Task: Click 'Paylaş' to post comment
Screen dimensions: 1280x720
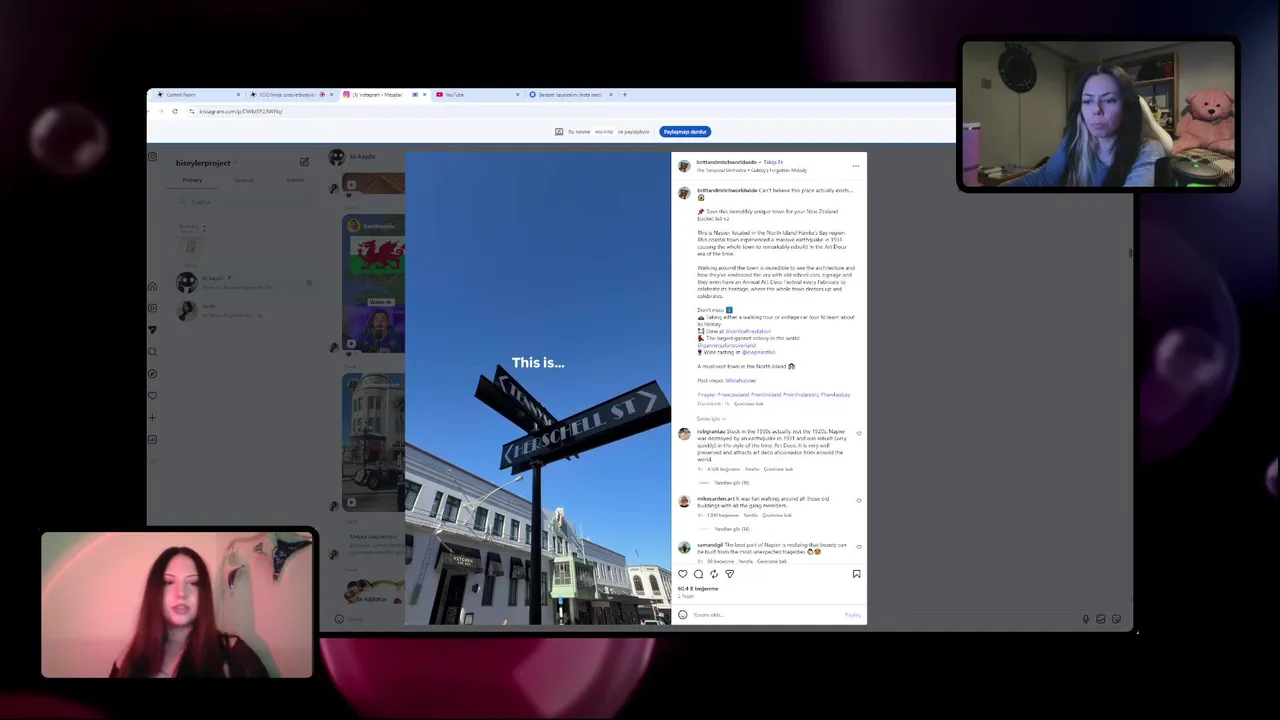Action: [852, 615]
